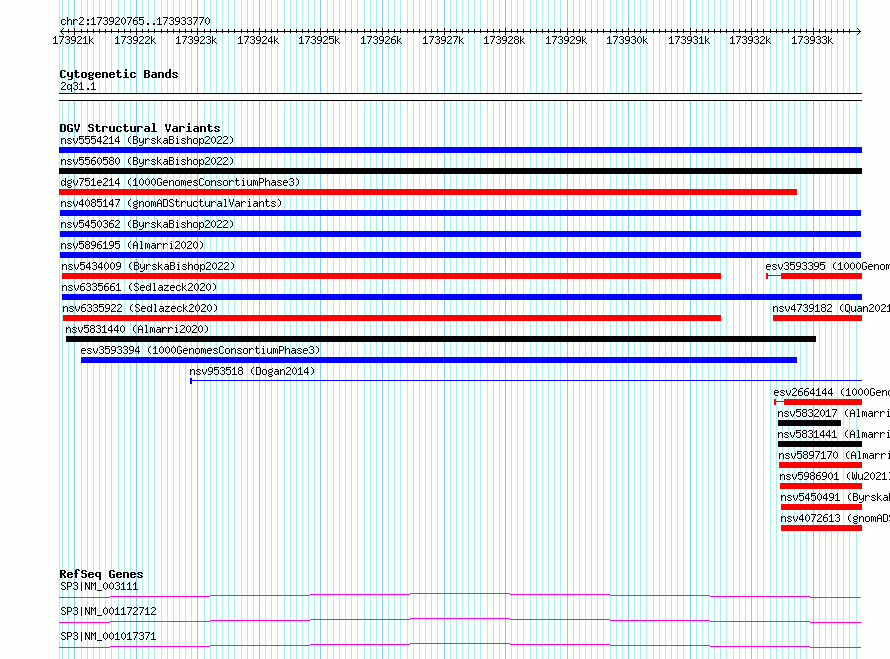The height and width of the screenshot is (659, 890).
Task: Open variant nsv5831440 (Almarri2020) label
Action: click(x=137, y=329)
